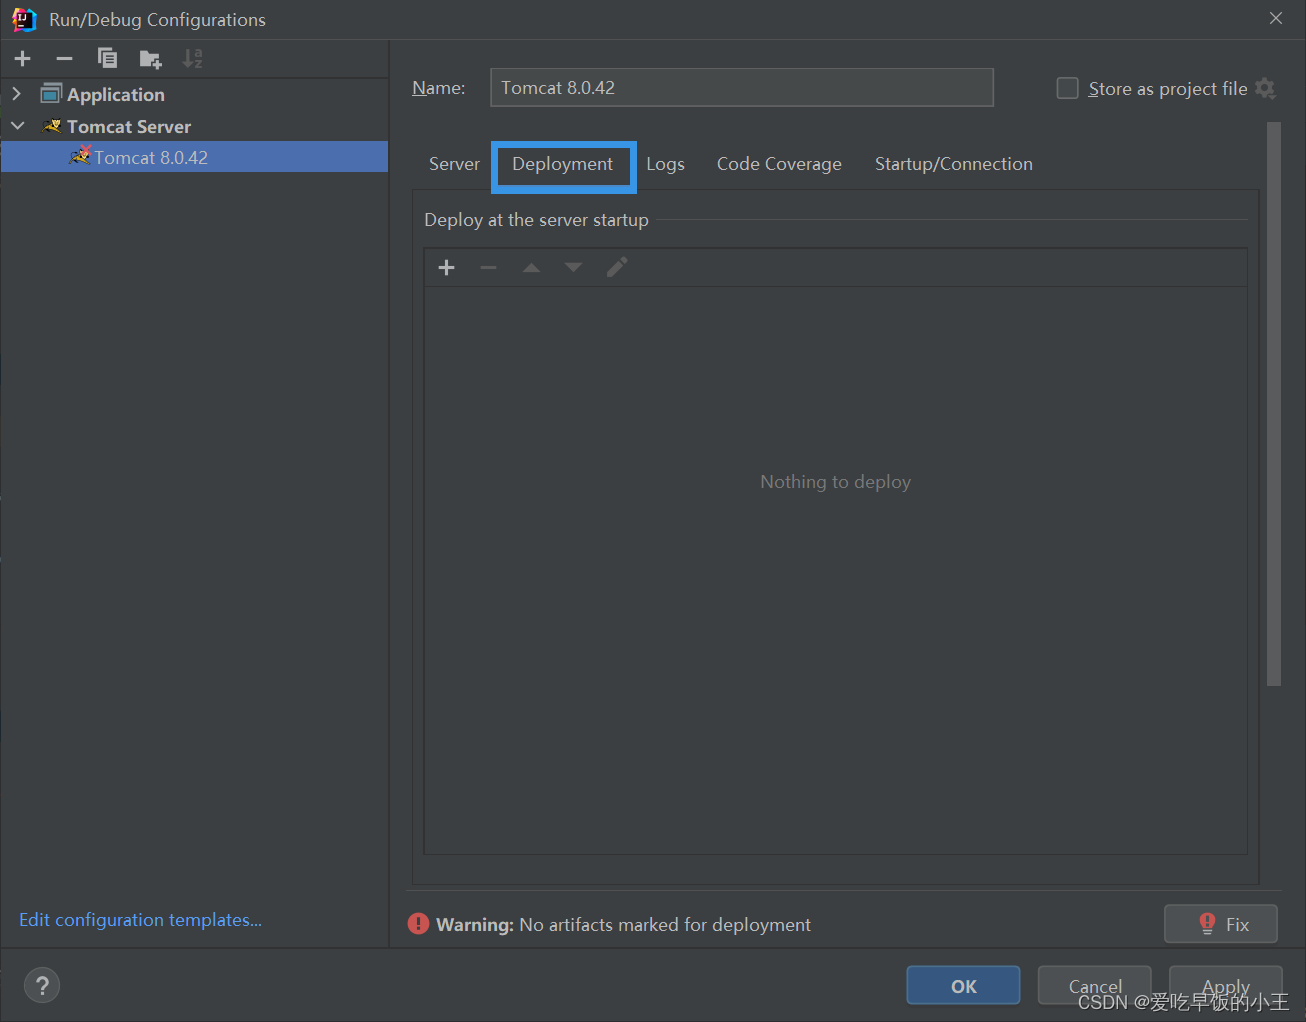Click the Fix button
Viewport: 1306px width, 1022px height.
tap(1221, 924)
